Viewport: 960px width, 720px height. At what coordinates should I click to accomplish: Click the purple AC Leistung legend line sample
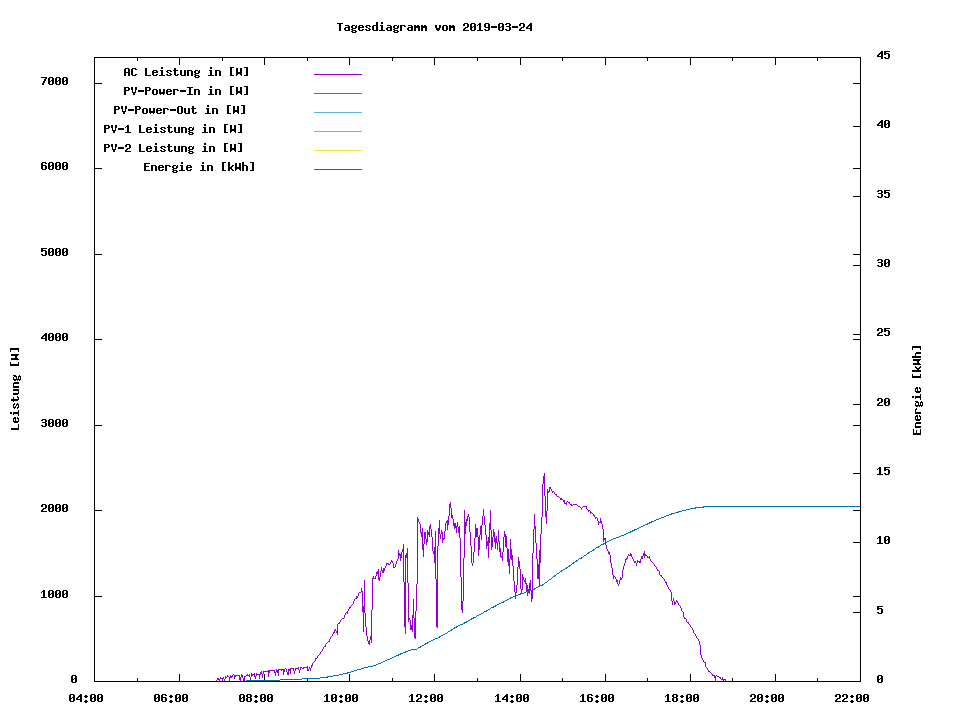pyautogui.click(x=337, y=74)
